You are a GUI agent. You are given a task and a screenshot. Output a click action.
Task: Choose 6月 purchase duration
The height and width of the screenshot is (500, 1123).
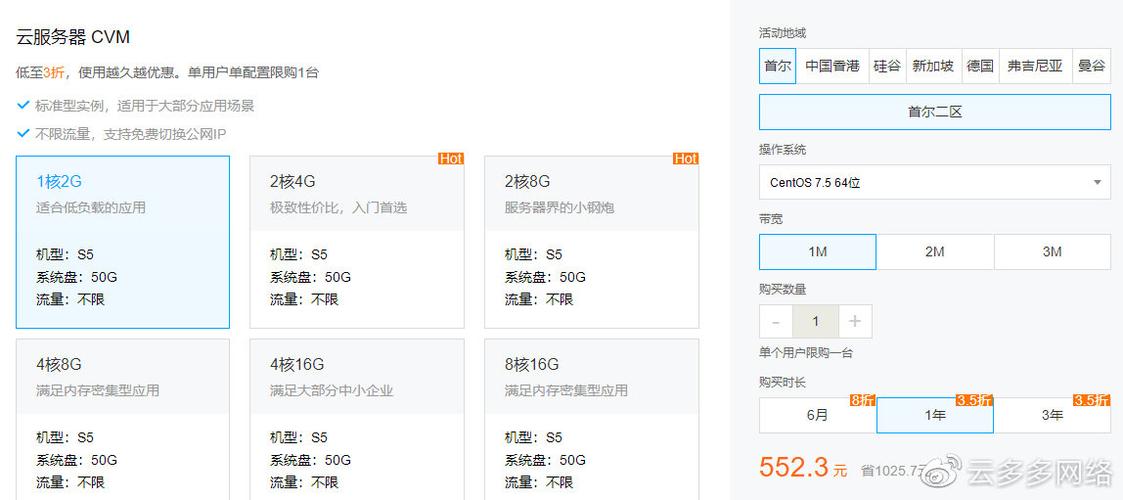click(x=817, y=415)
